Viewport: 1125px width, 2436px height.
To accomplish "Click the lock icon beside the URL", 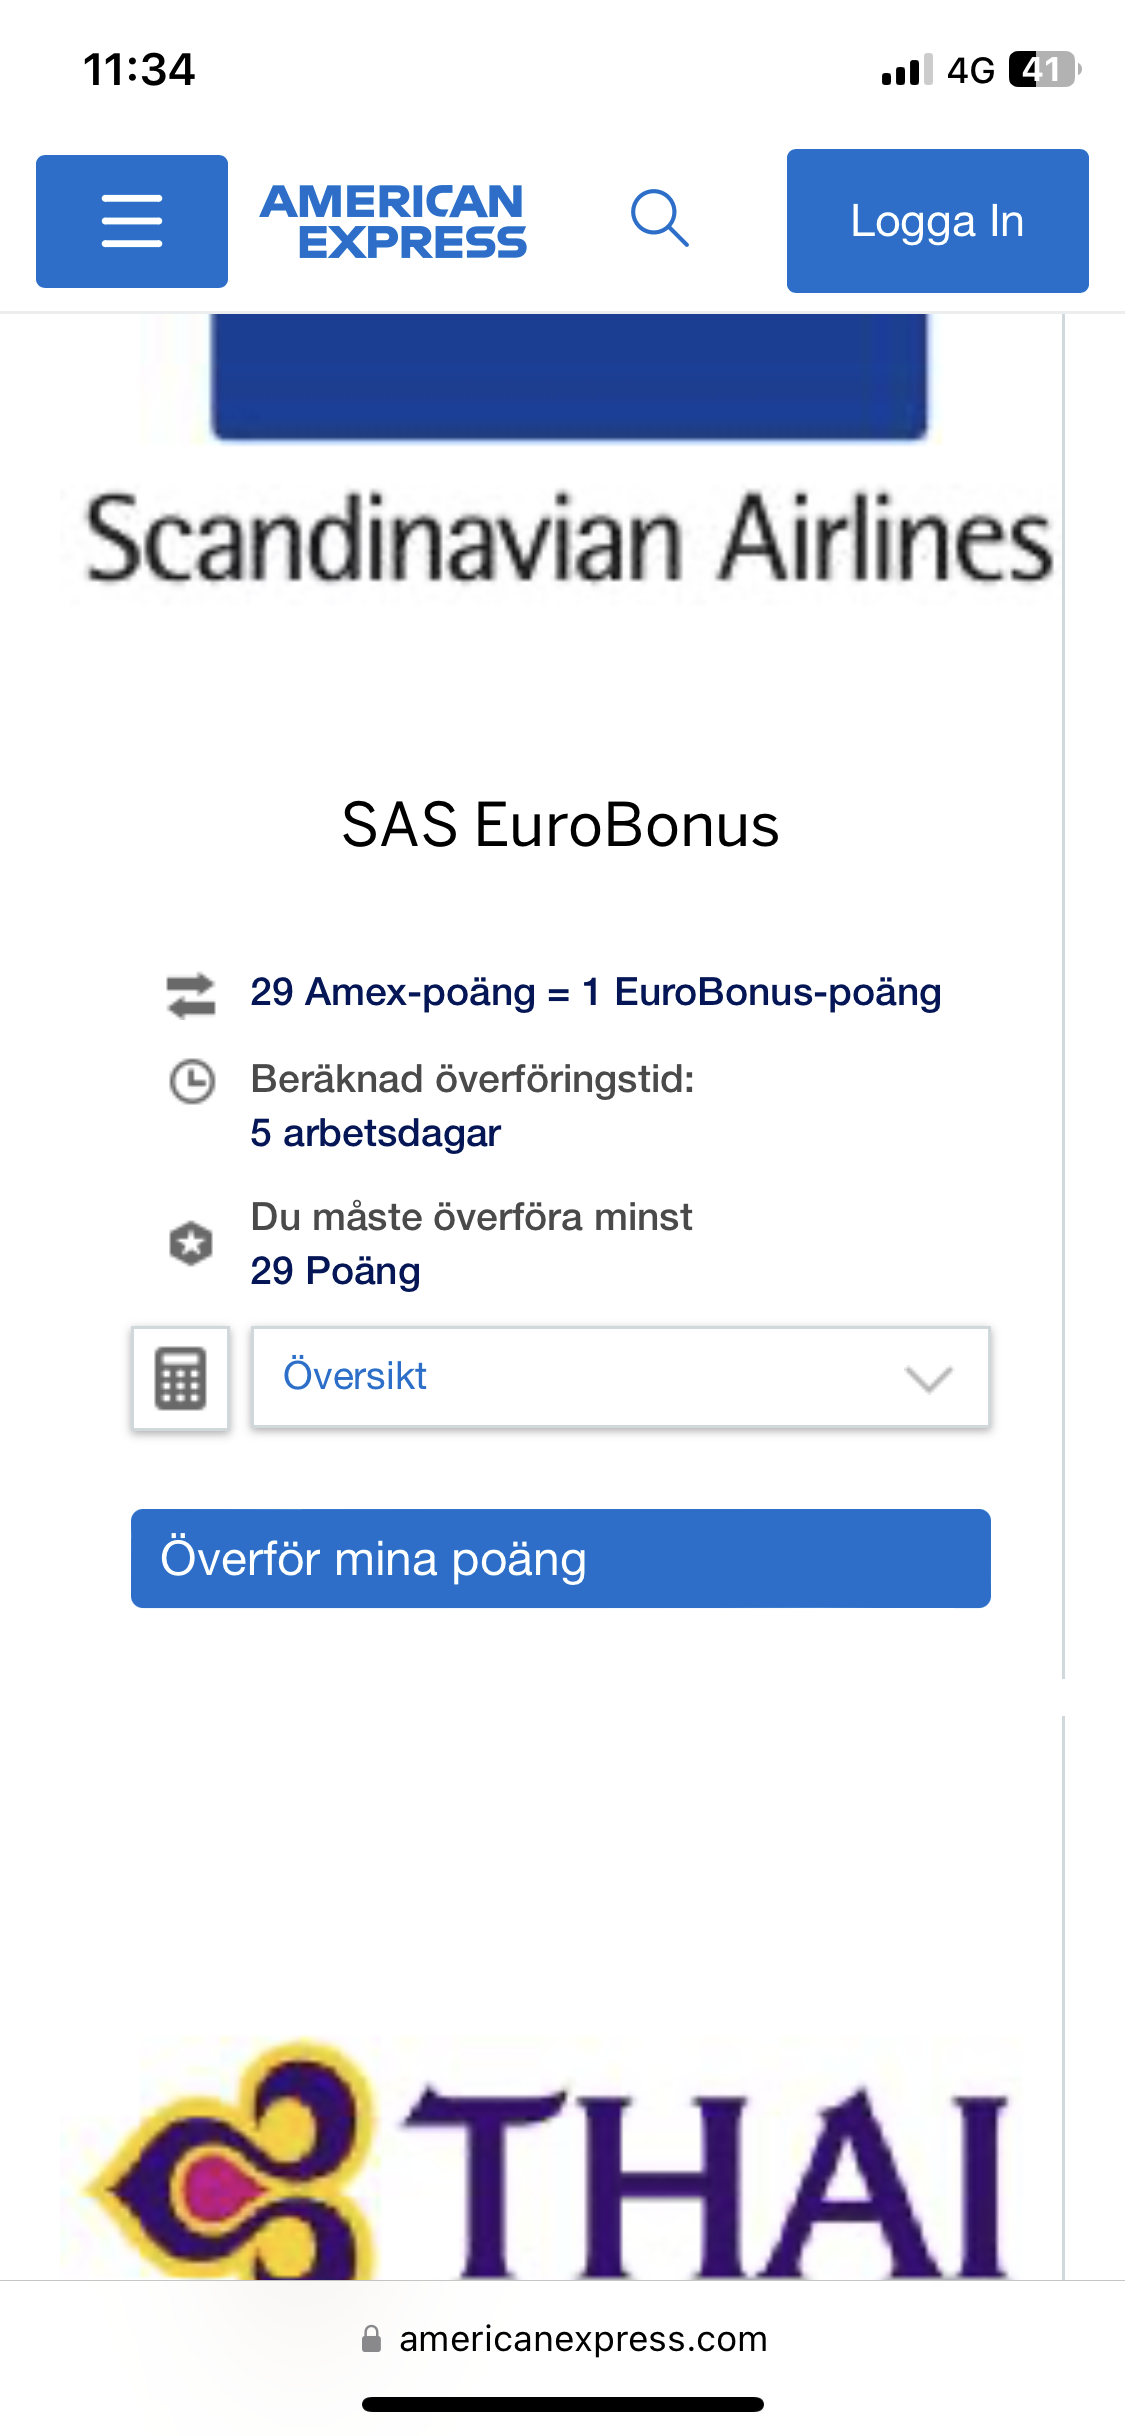I will [x=371, y=2339].
